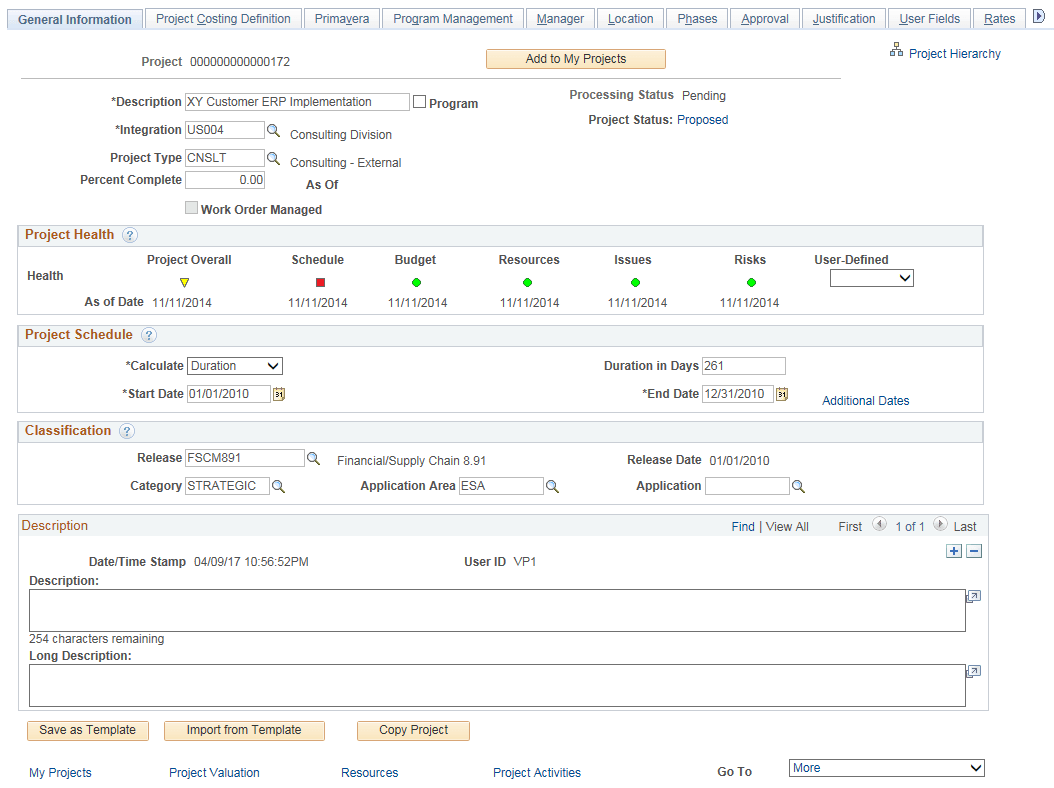Open the Go To More dropdown
Viewport: 1054px width, 788px height.
[x=886, y=767]
